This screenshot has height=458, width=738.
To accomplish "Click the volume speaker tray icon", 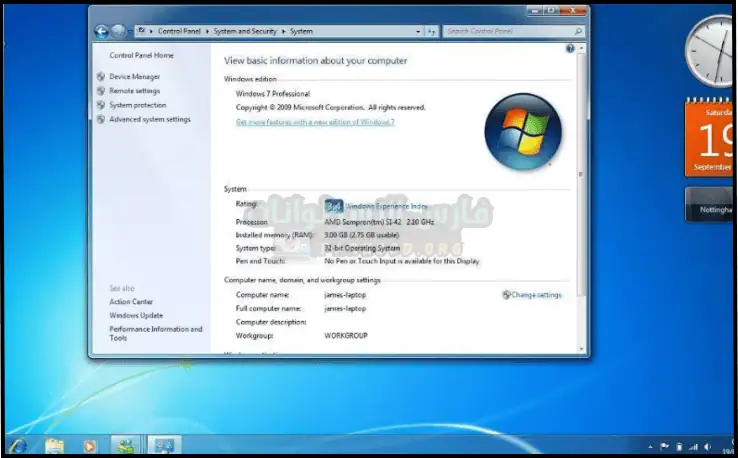I will click(x=707, y=446).
